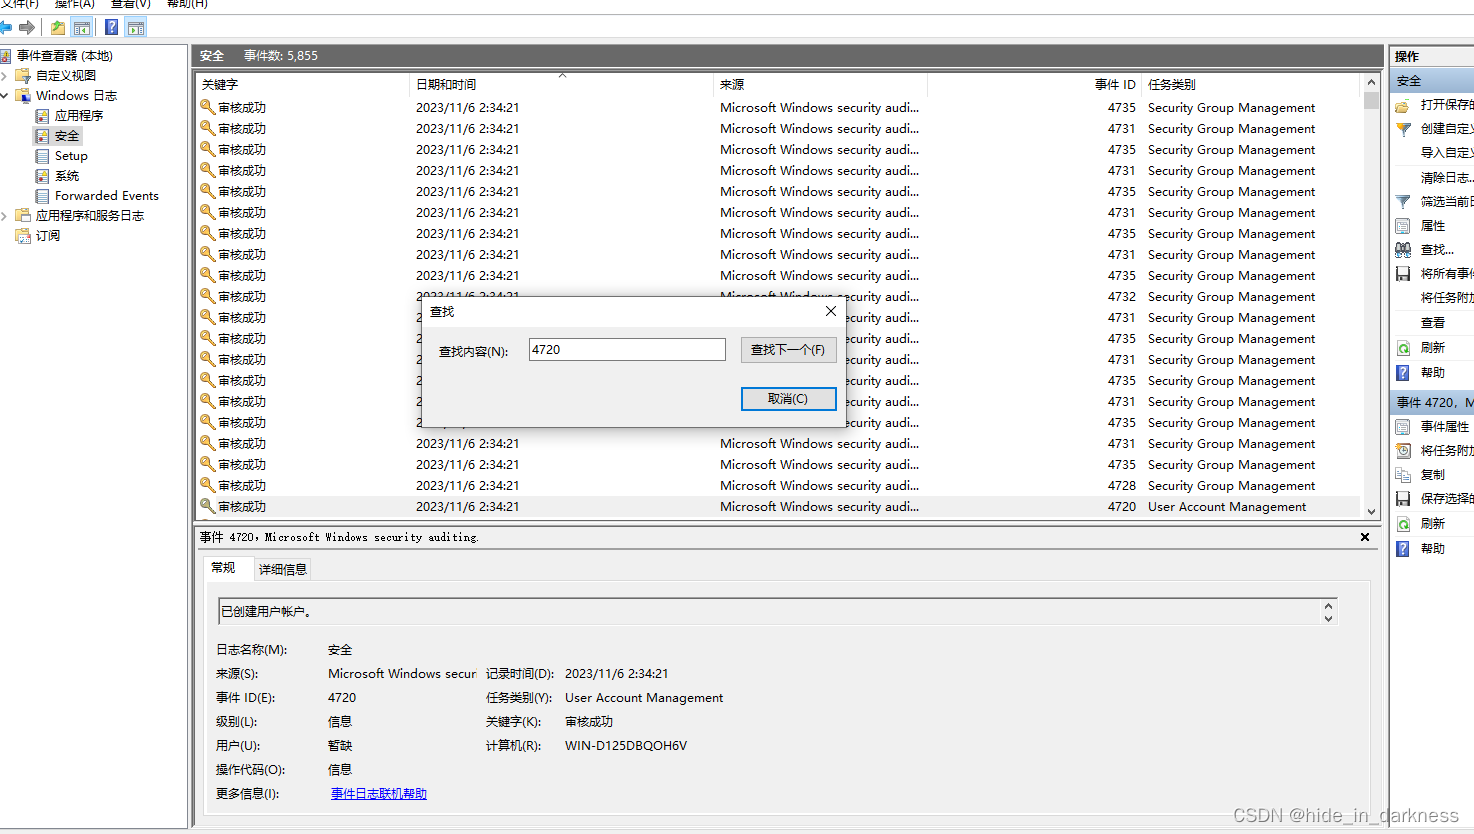This screenshot has height=834, width=1474.
Task: Click the create custom view funnel icon
Action: [1403, 129]
